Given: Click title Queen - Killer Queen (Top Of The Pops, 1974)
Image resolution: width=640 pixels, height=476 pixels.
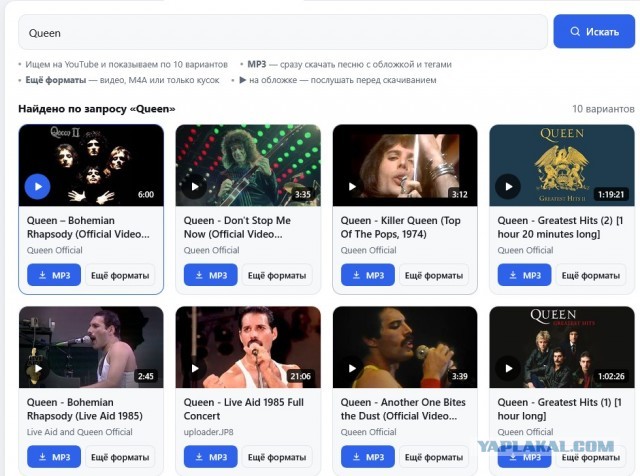Looking at the screenshot, I should 401,227.
